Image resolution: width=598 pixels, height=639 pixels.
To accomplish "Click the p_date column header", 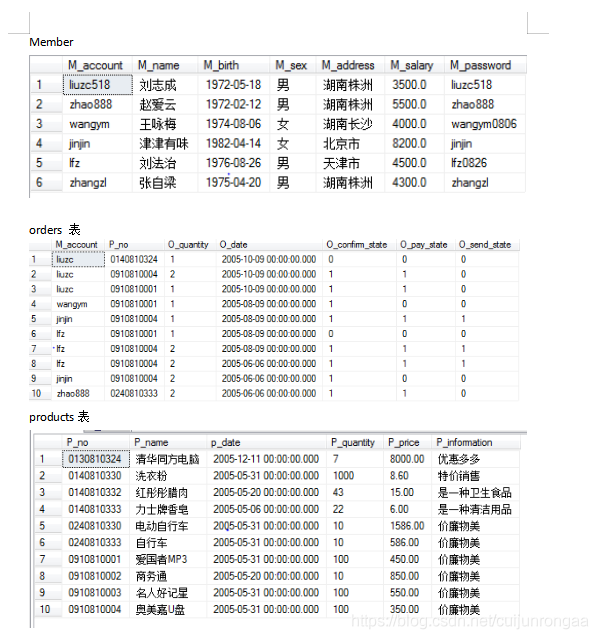I will pos(225,442).
